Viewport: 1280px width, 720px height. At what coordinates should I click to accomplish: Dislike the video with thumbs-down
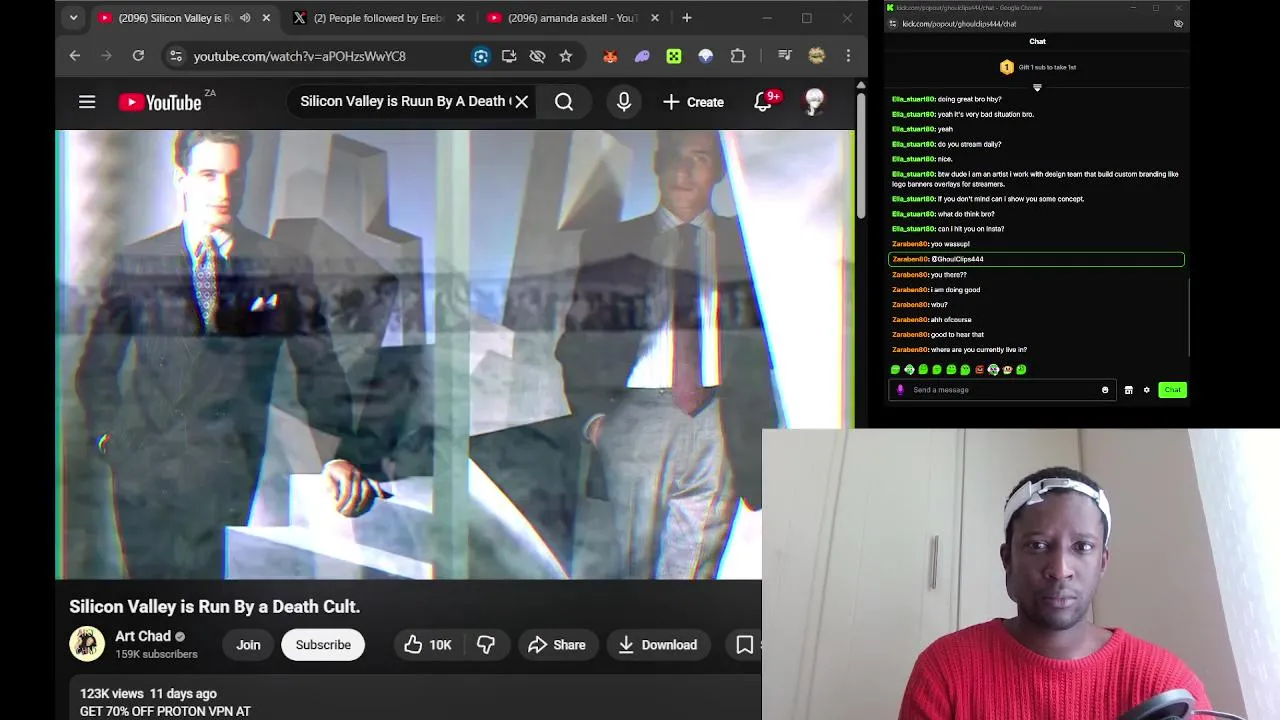(486, 645)
